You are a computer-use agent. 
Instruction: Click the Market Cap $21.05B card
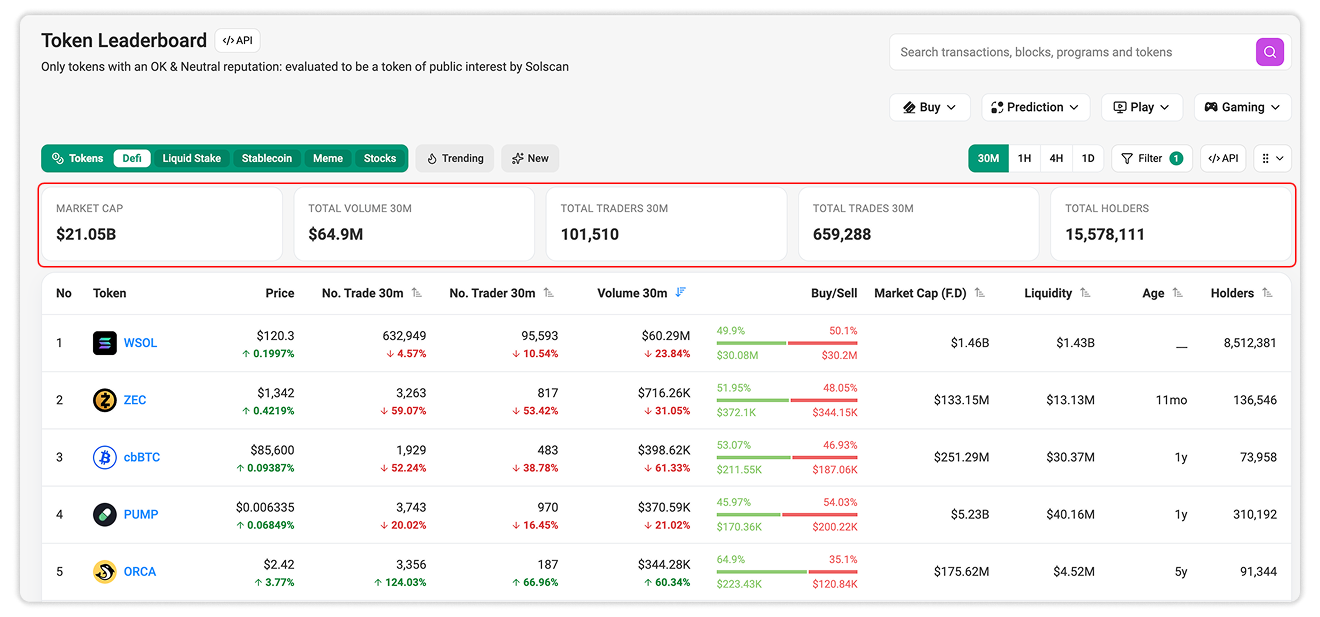click(161, 224)
